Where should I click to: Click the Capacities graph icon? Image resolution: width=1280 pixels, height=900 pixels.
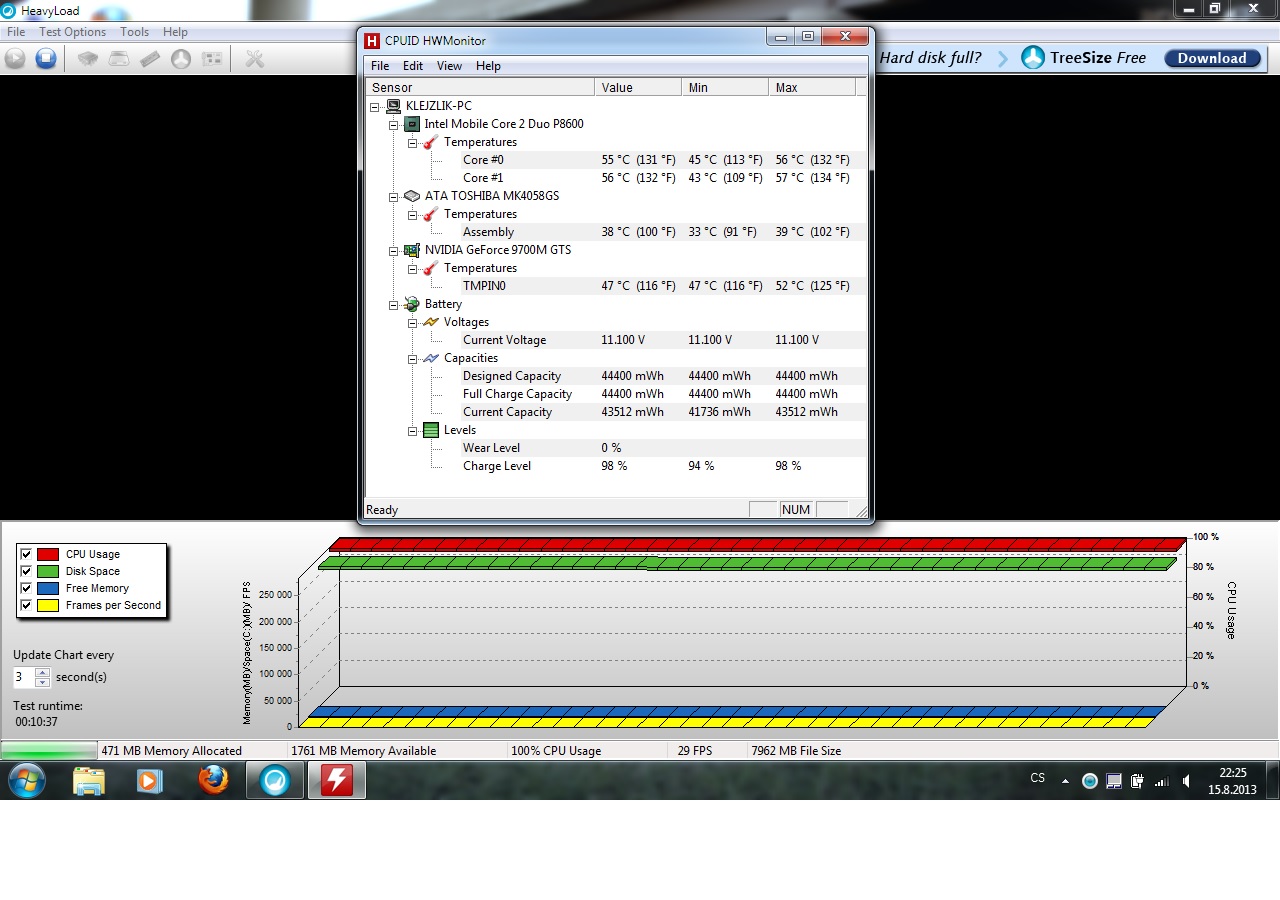[x=431, y=358]
